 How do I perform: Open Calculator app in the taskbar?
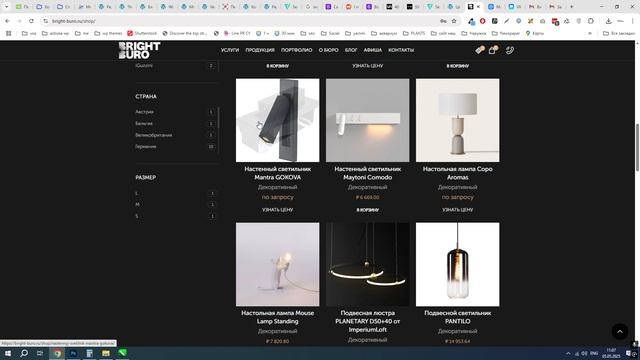[x=89, y=353]
